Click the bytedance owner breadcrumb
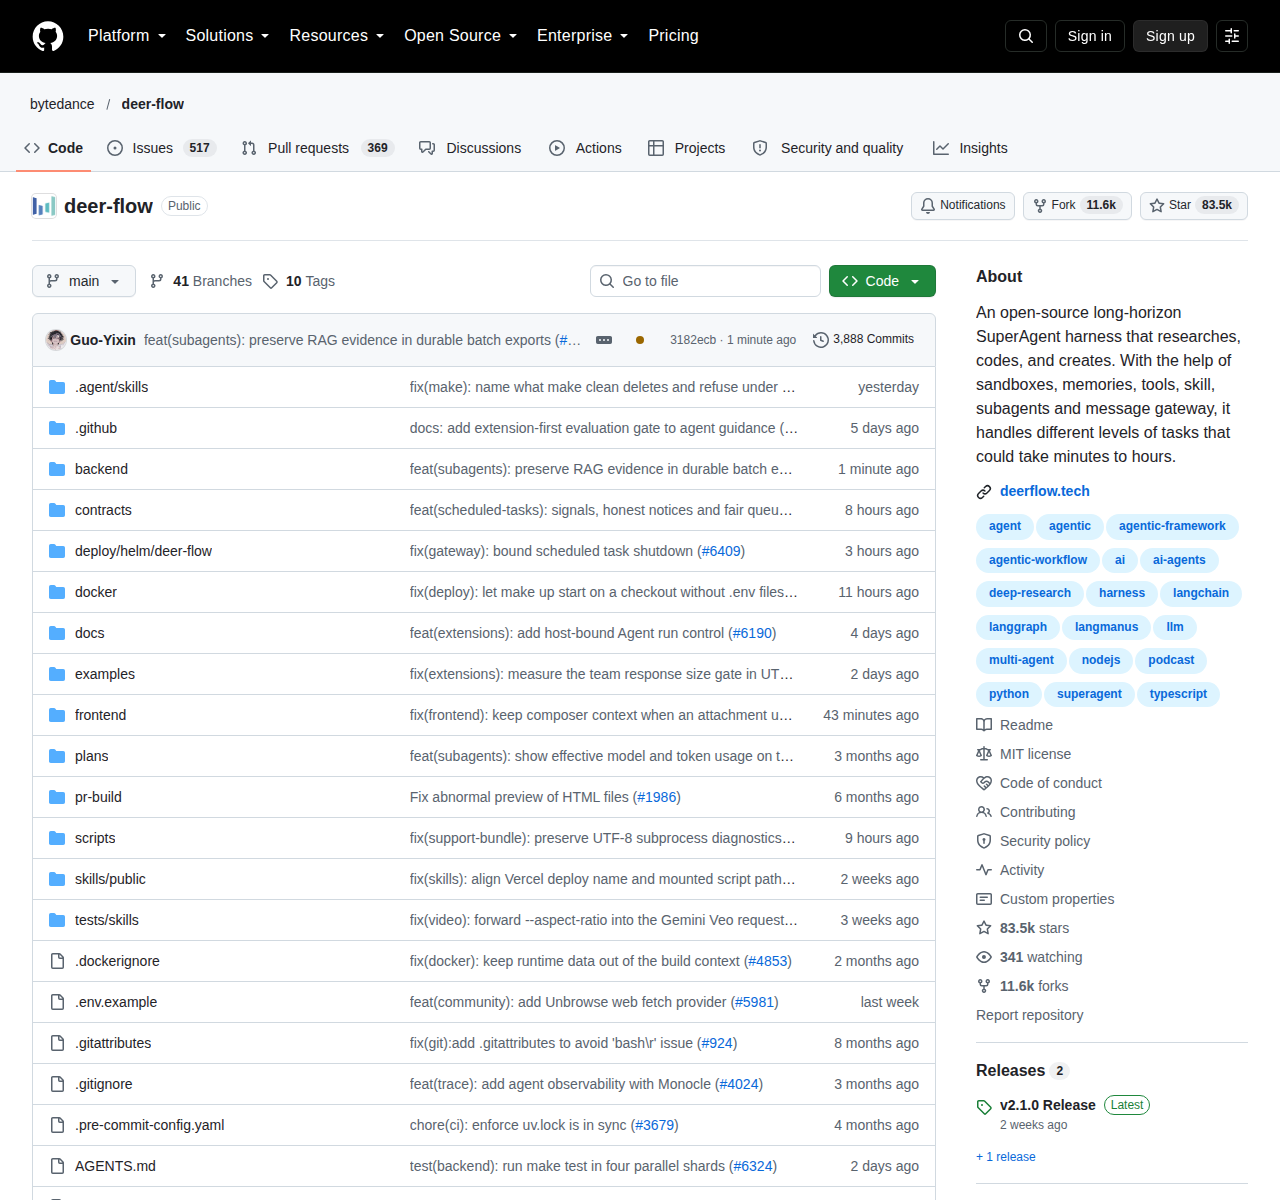Image resolution: width=1280 pixels, height=1200 pixels. click(62, 104)
